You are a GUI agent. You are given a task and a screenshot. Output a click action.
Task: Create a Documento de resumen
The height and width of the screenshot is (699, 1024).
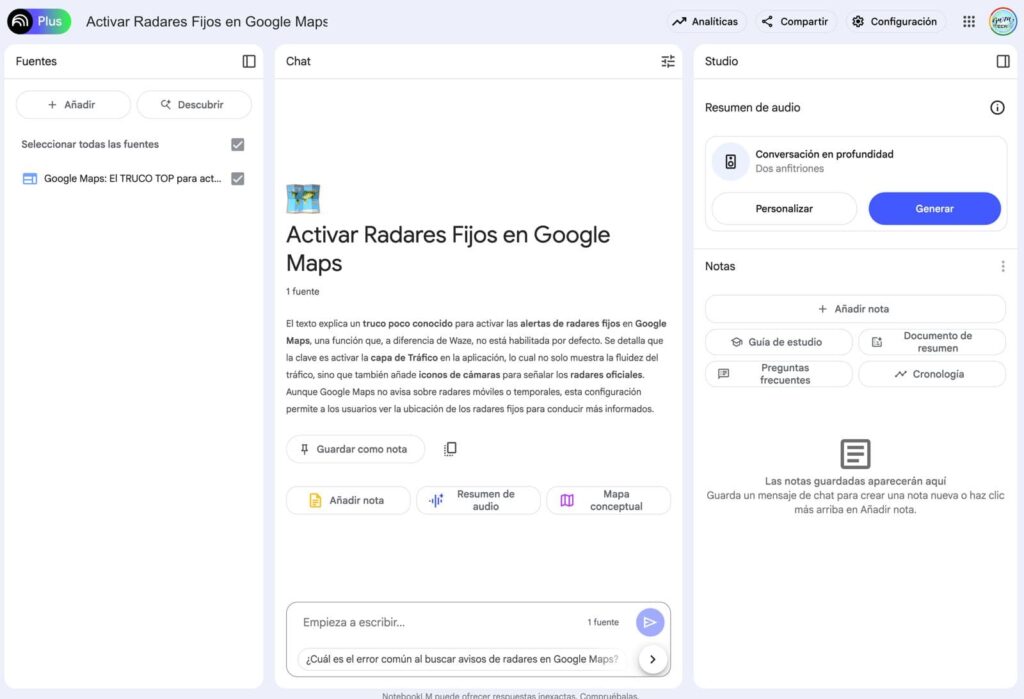pos(932,342)
